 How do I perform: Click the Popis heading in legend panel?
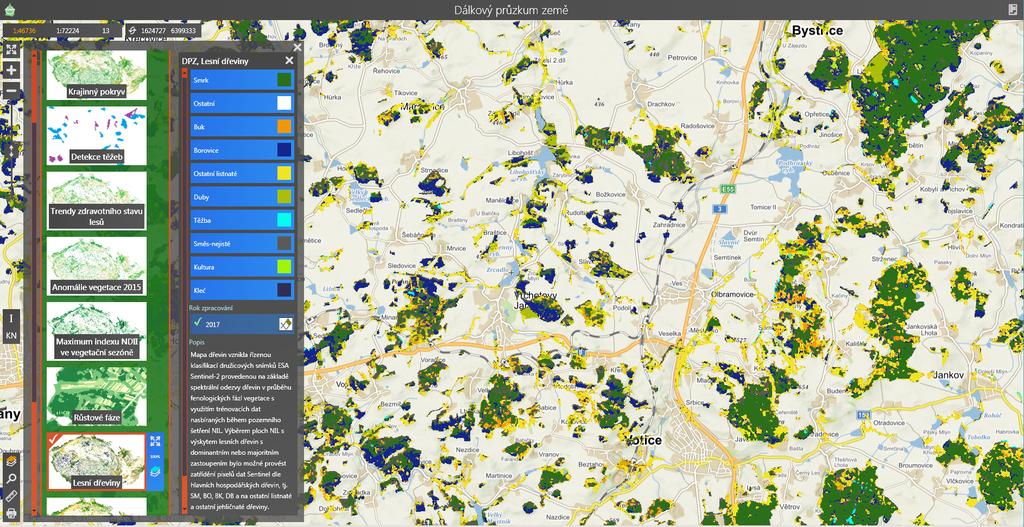coord(196,342)
